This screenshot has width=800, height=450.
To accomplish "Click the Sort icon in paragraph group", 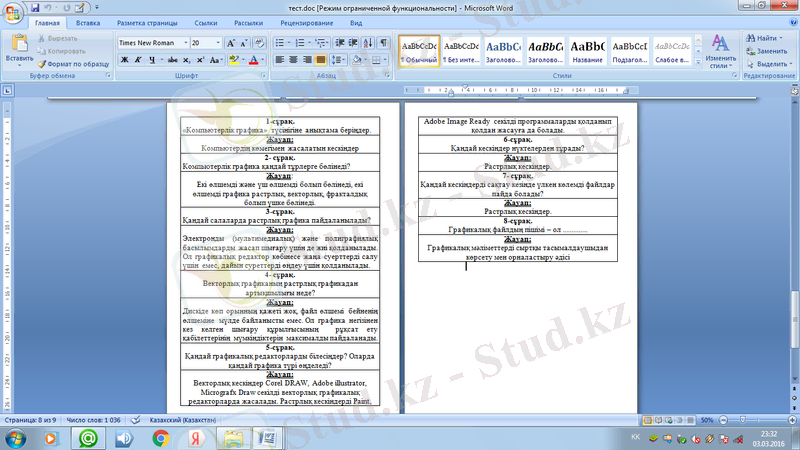I will coord(368,44).
